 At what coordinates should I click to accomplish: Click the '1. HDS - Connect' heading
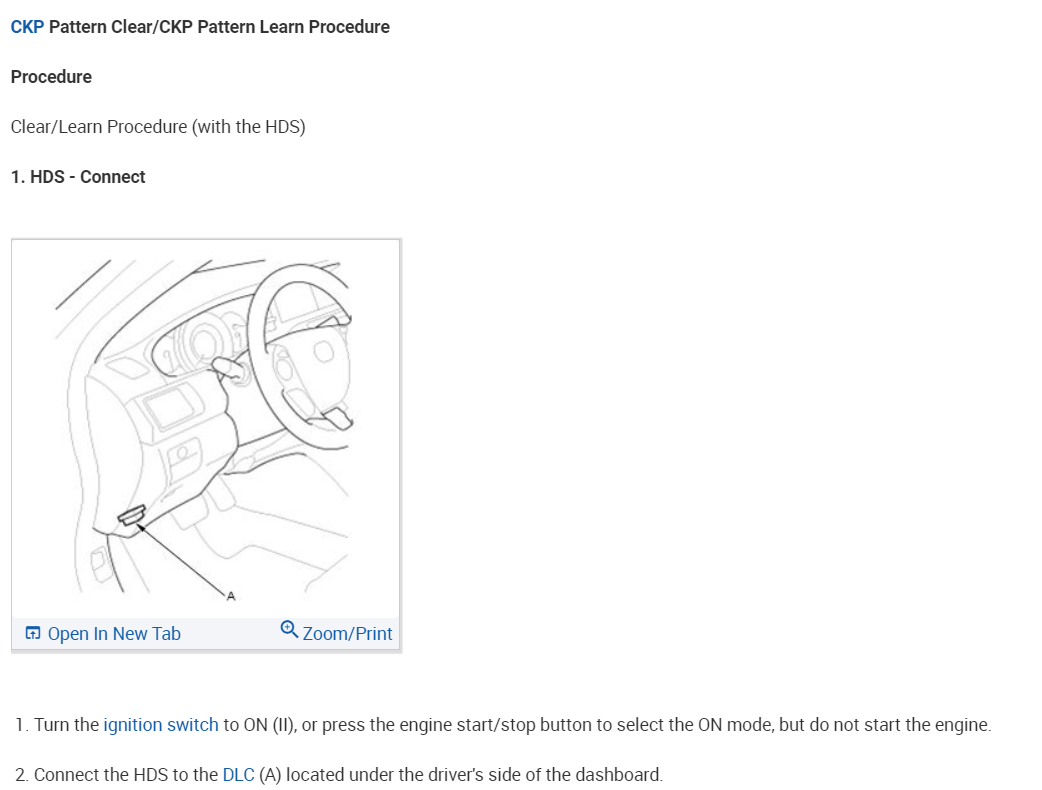78,177
